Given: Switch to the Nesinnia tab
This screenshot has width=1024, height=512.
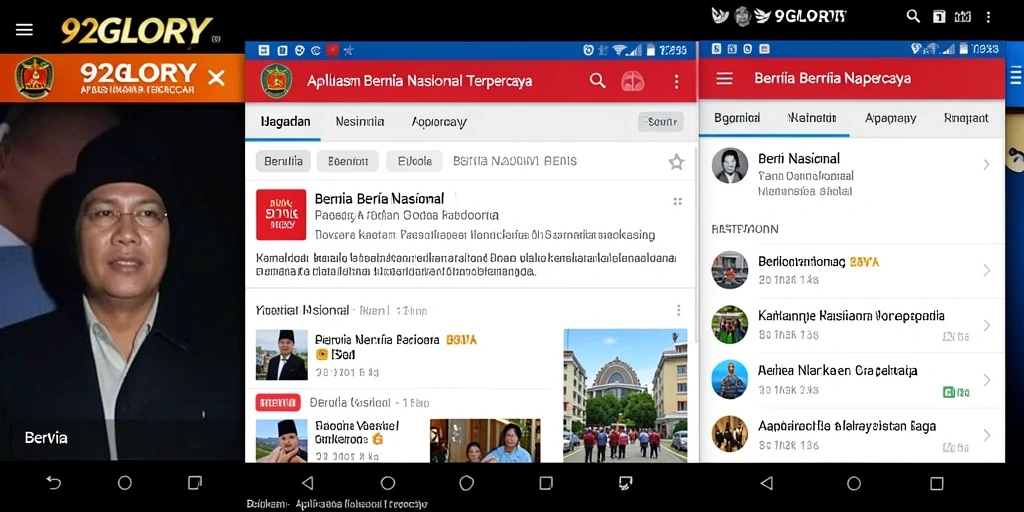Looking at the screenshot, I should (x=359, y=121).
